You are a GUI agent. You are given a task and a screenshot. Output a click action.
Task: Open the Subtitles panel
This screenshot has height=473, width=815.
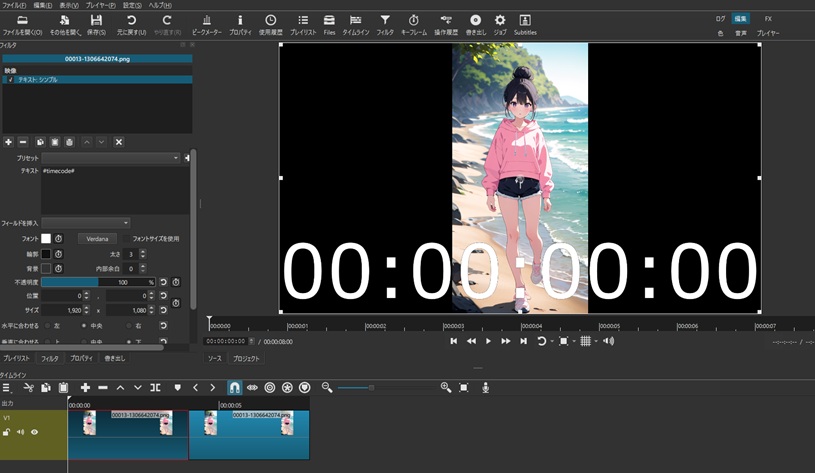(x=525, y=24)
